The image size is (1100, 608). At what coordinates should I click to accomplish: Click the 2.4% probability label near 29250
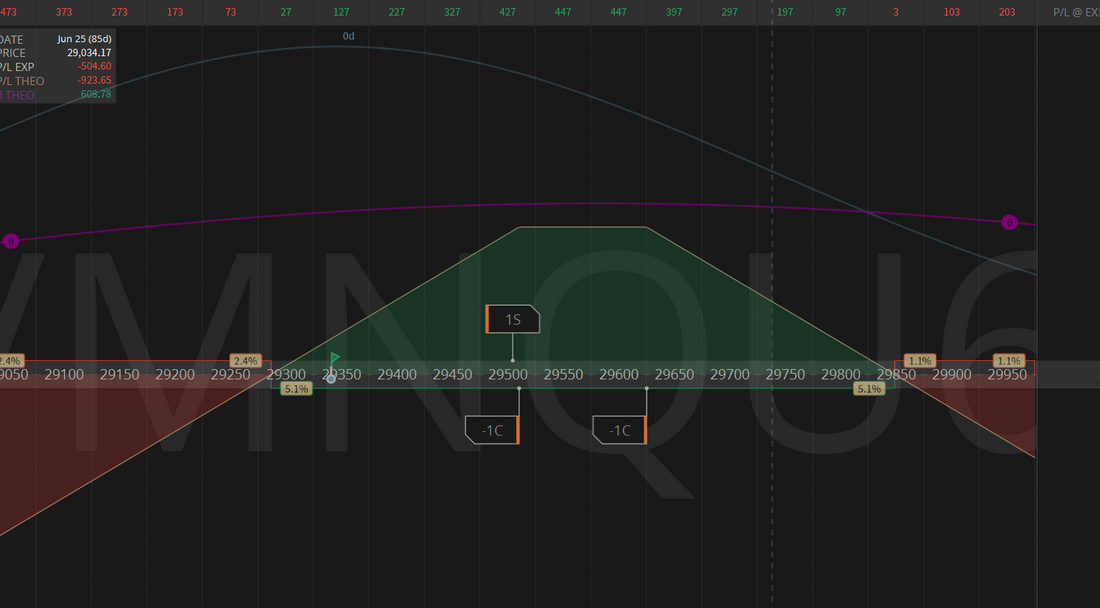[x=246, y=361]
